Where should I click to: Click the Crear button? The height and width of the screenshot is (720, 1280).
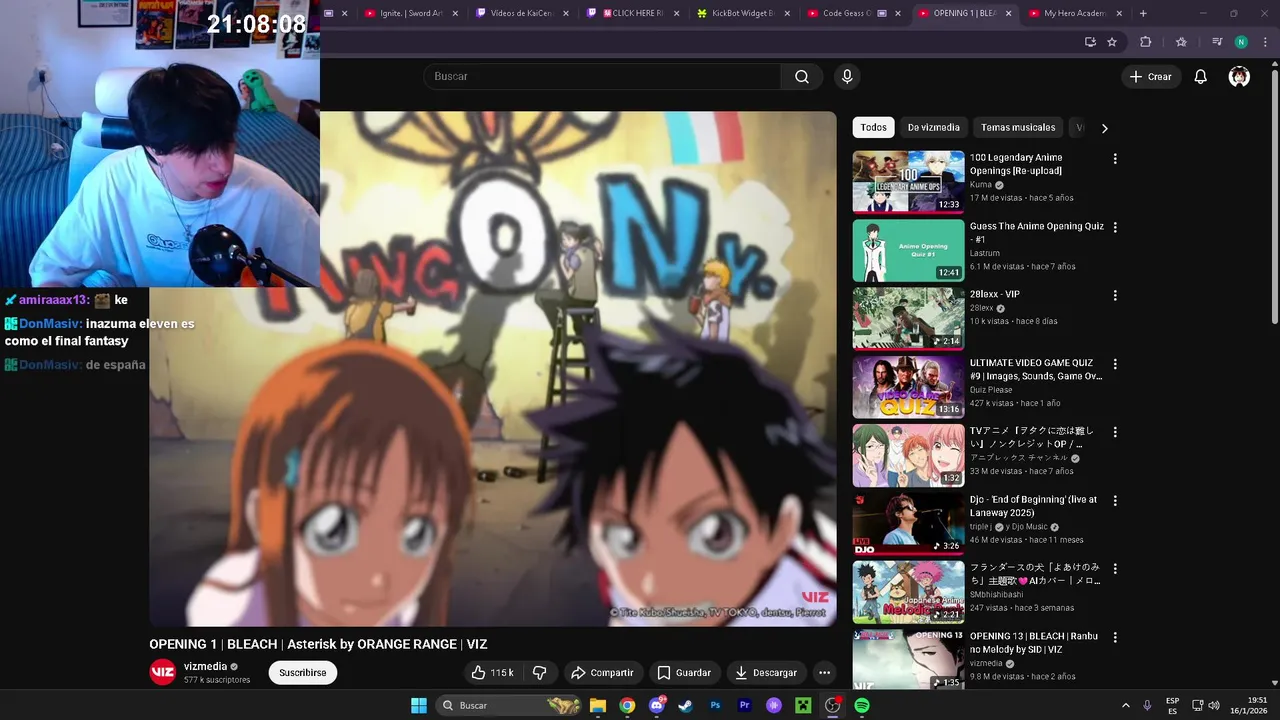[1150, 77]
